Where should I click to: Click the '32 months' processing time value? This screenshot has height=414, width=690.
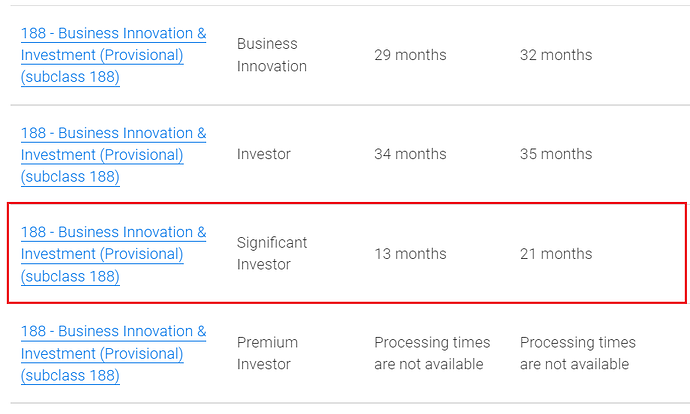[x=555, y=55]
